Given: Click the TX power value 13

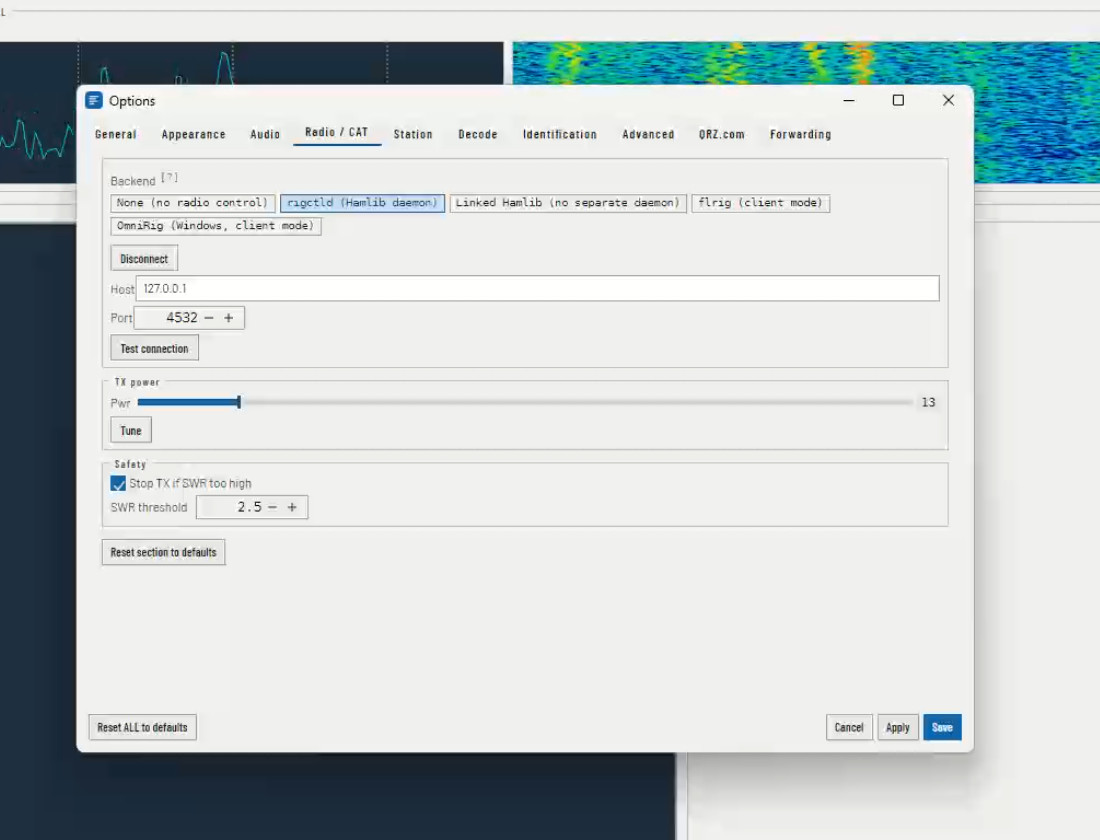Looking at the screenshot, I should point(928,402).
